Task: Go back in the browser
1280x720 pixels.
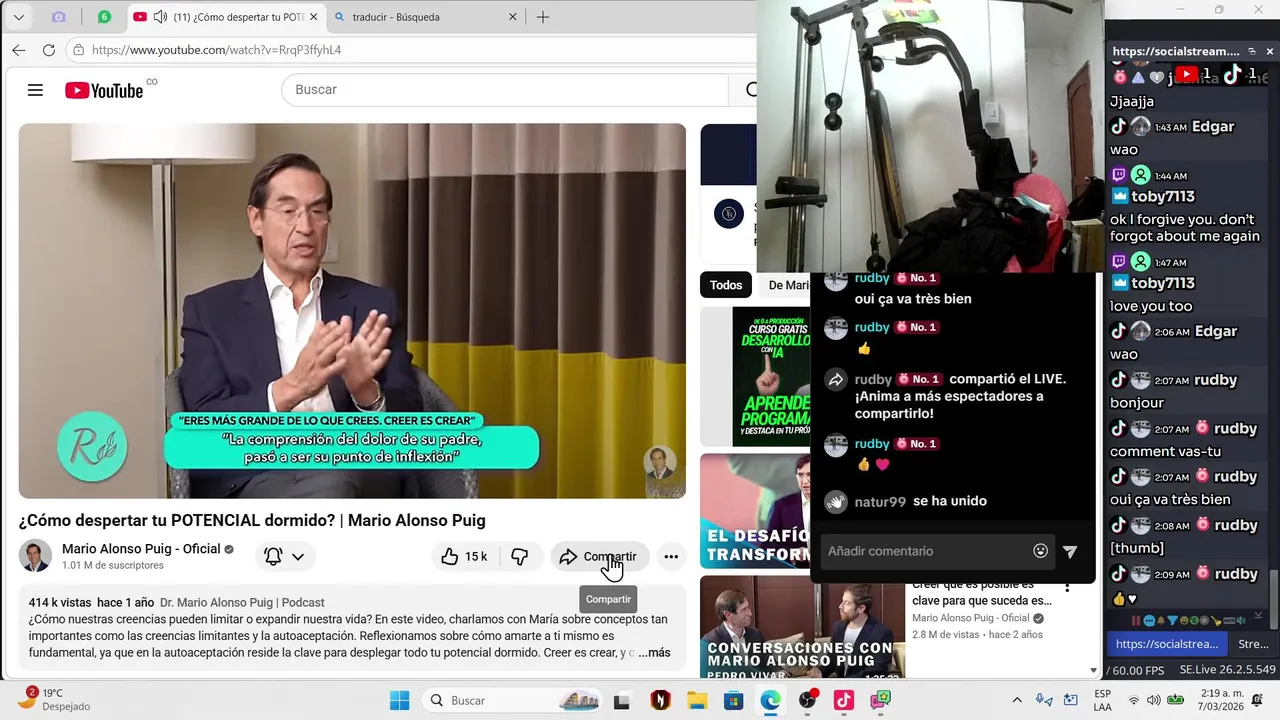Action: click(x=19, y=49)
